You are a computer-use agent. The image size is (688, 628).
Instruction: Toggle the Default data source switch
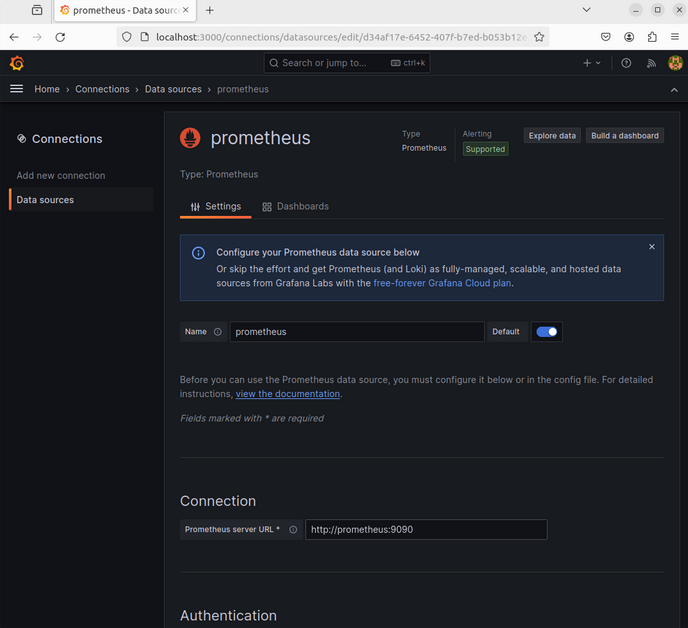coord(547,332)
